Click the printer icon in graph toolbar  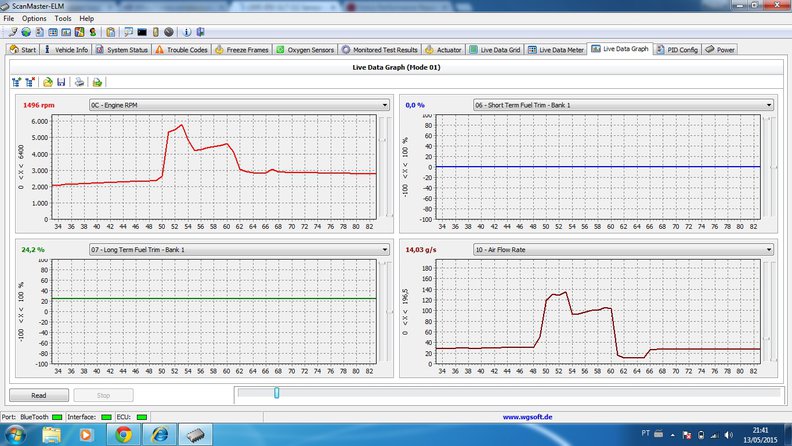click(x=79, y=82)
